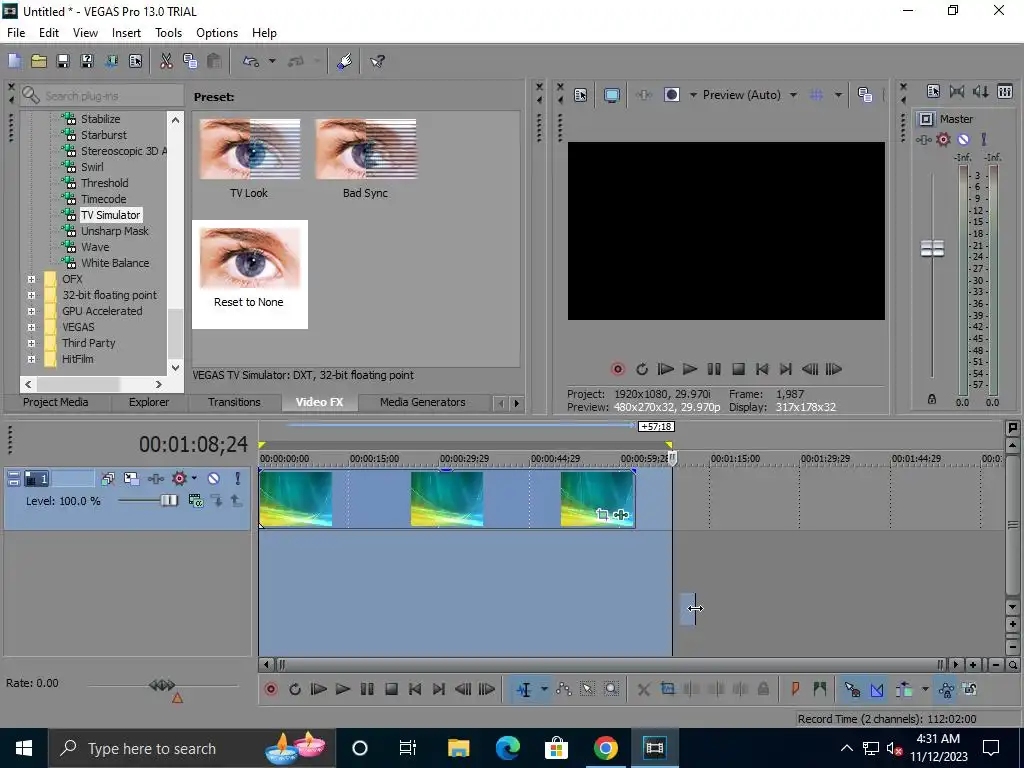Image resolution: width=1024 pixels, height=768 pixels.
Task: Choose the Reset to None preset
Action: coord(249,274)
